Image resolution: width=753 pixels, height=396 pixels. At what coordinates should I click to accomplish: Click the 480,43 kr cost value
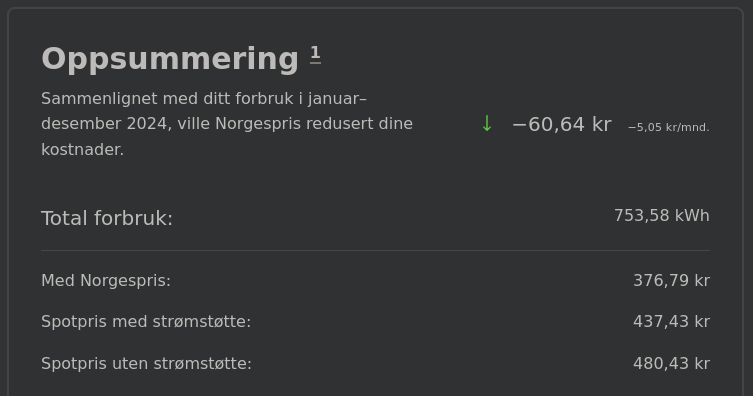pyautogui.click(x=671, y=363)
